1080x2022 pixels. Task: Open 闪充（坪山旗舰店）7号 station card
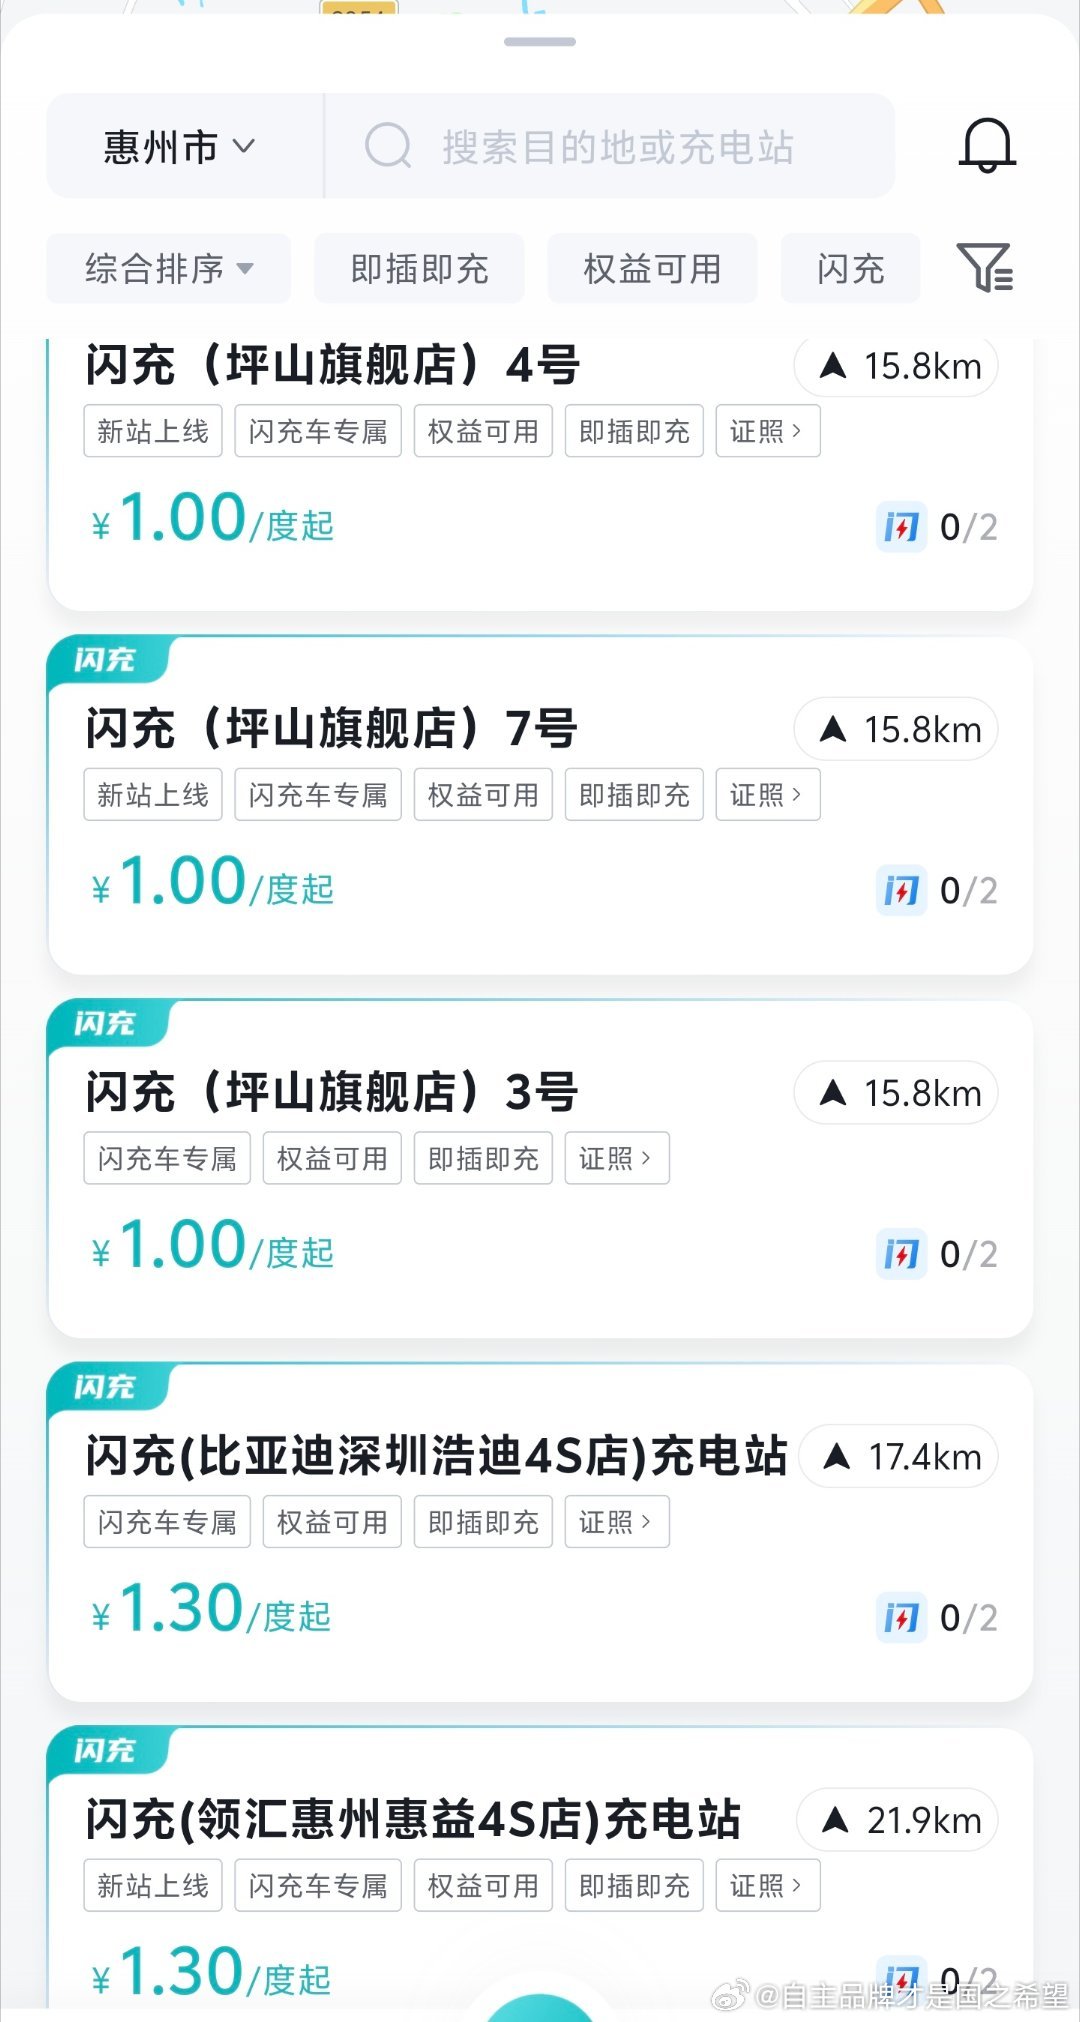(540, 805)
